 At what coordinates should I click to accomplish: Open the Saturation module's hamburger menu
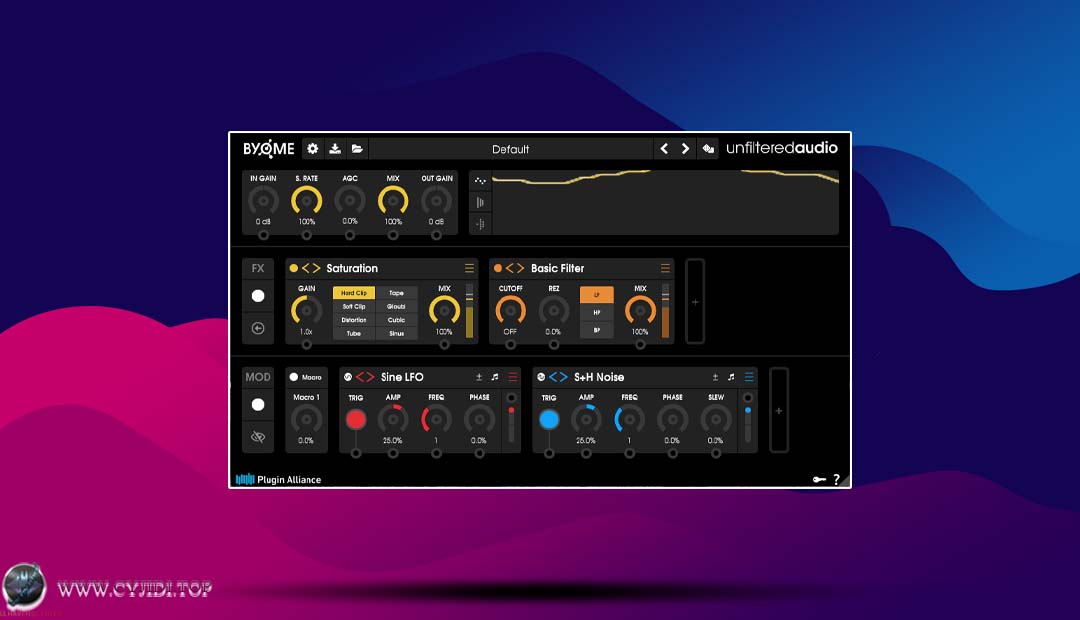tap(469, 268)
